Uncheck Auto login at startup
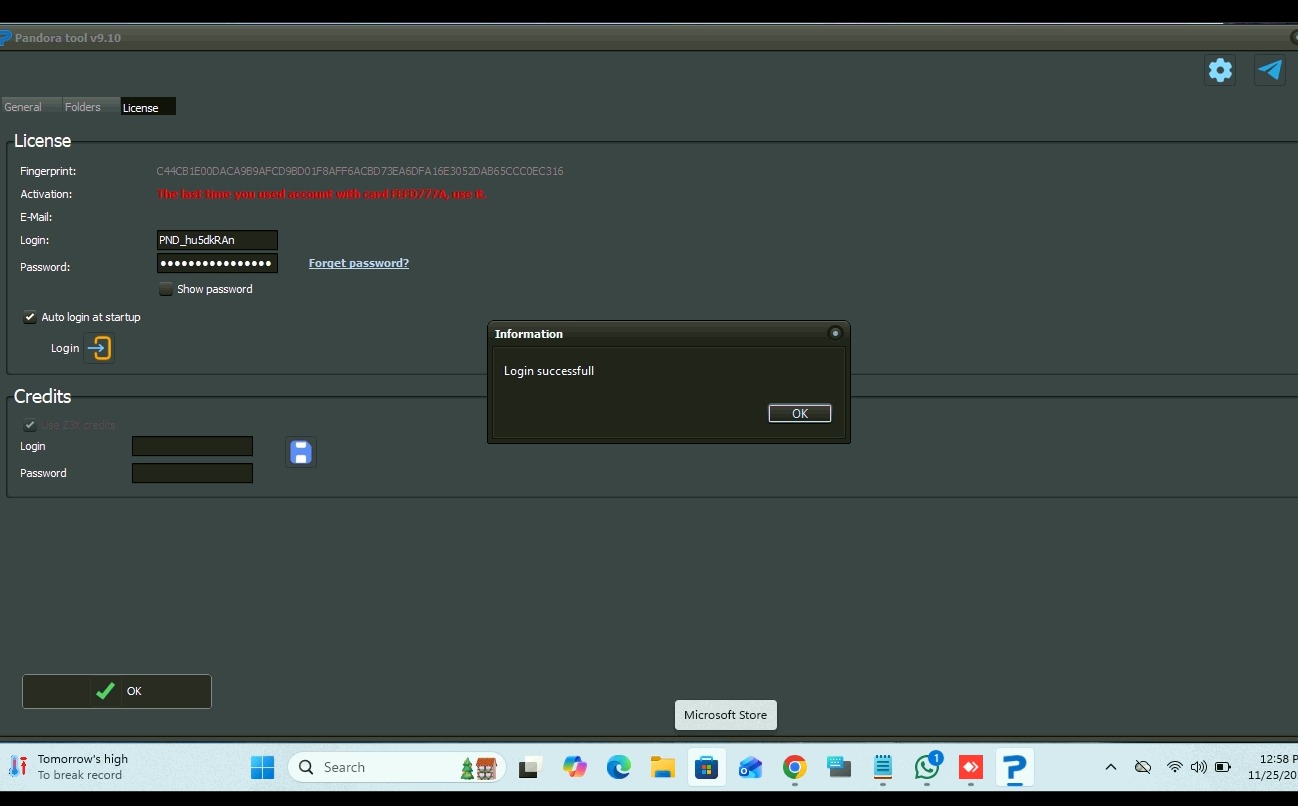This screenshot has width=1298, height=806. (30, 317)
